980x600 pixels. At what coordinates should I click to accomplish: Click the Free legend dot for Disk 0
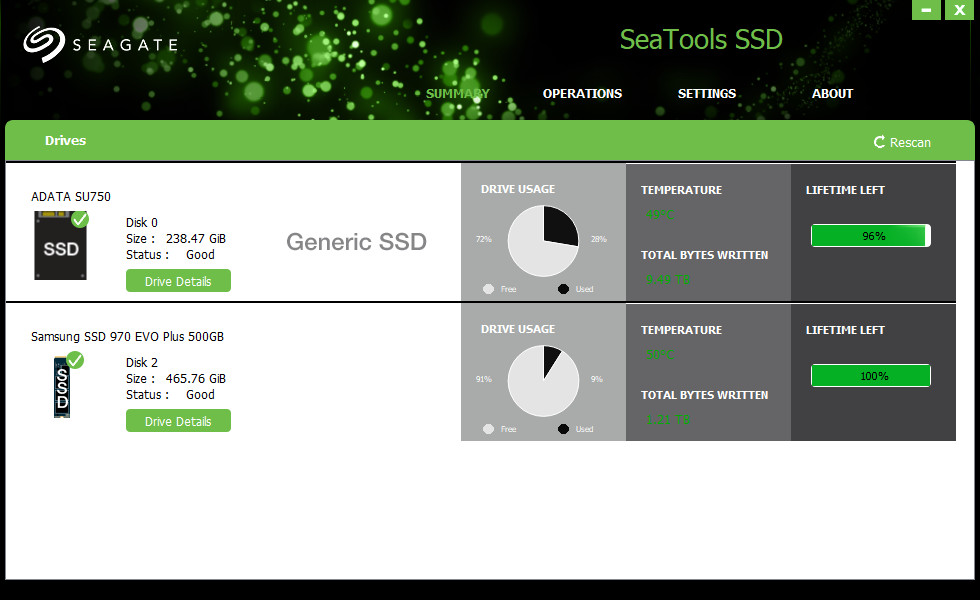[x=489, y=289]
